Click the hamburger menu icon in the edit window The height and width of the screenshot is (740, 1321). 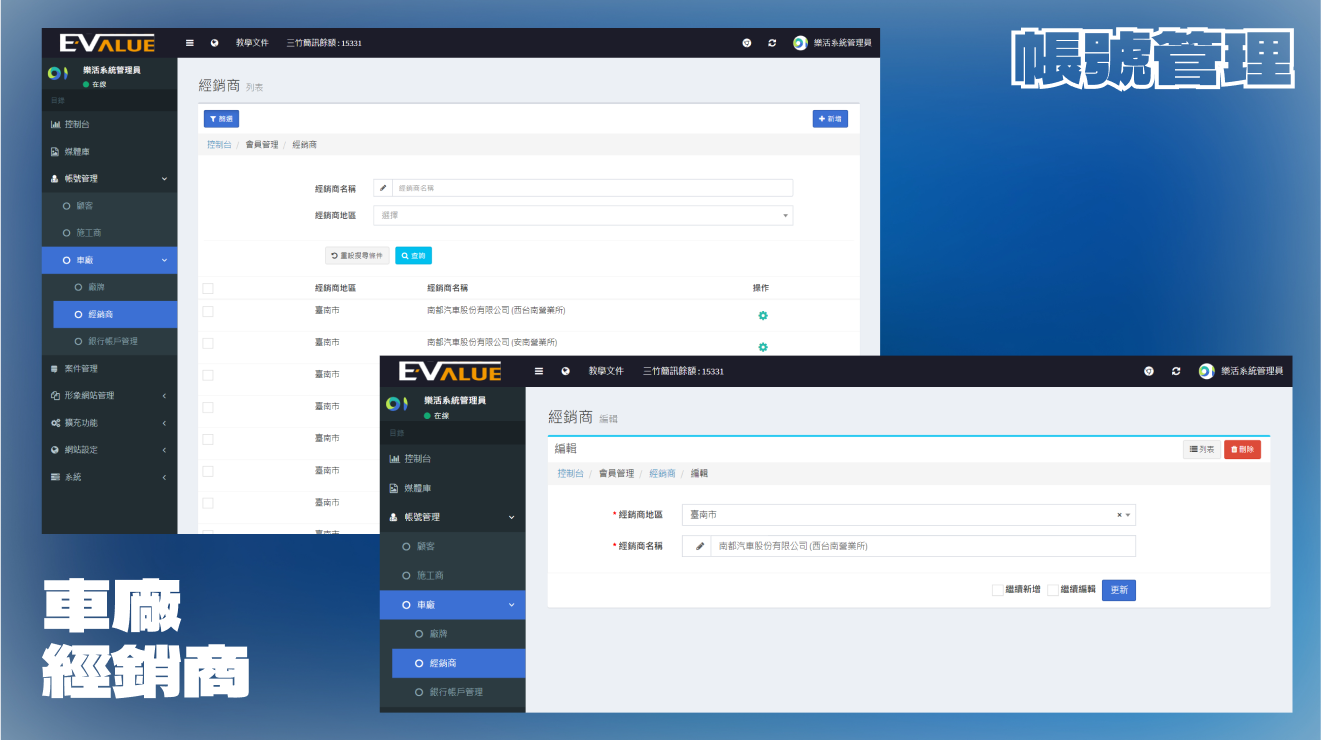(539, 371)
